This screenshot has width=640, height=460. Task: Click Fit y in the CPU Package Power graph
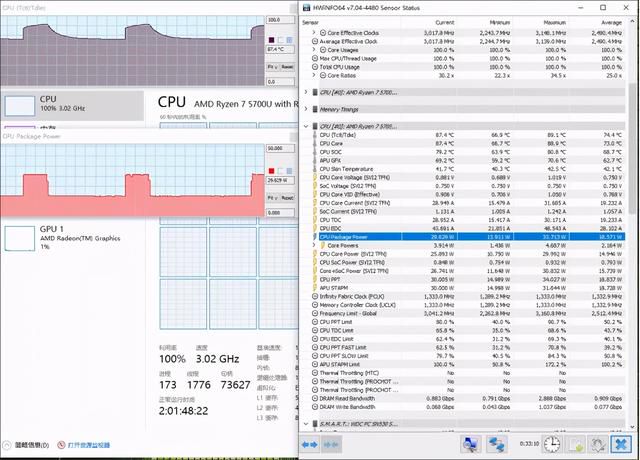(x=273, y=198)
